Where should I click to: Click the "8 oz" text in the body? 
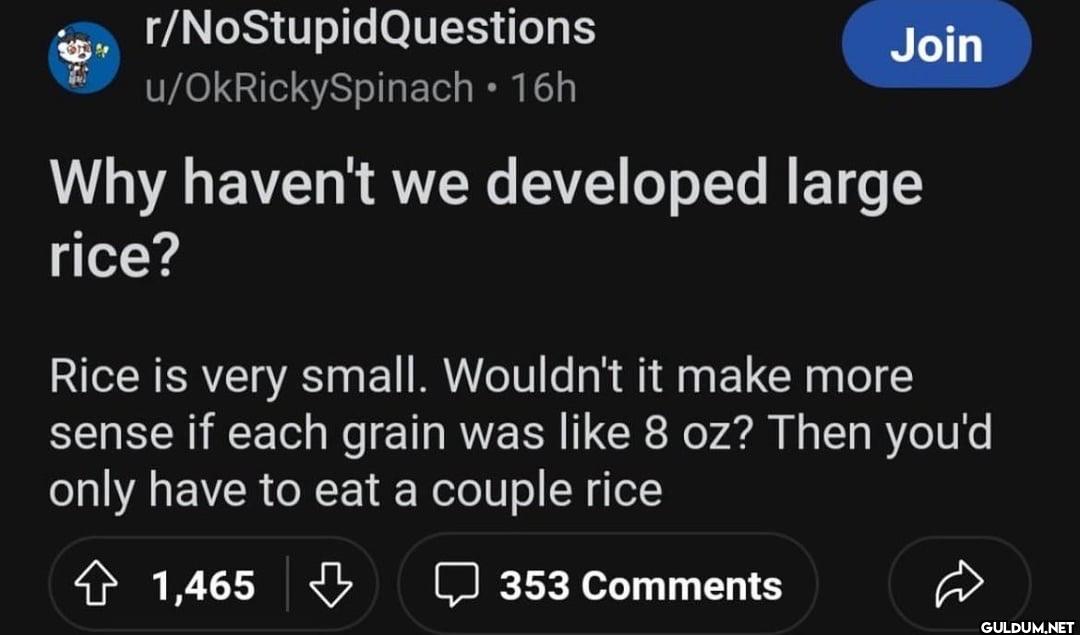click(693, 434)
